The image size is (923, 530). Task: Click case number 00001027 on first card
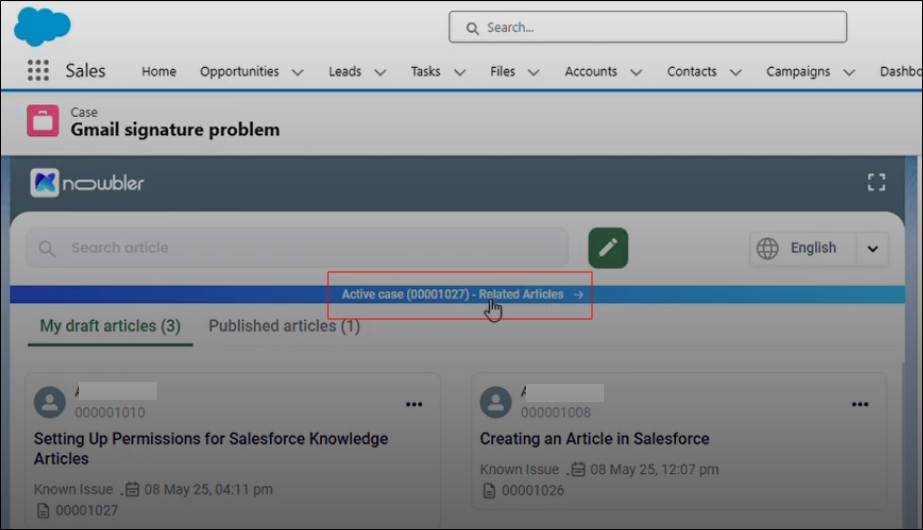coord(87,511)
